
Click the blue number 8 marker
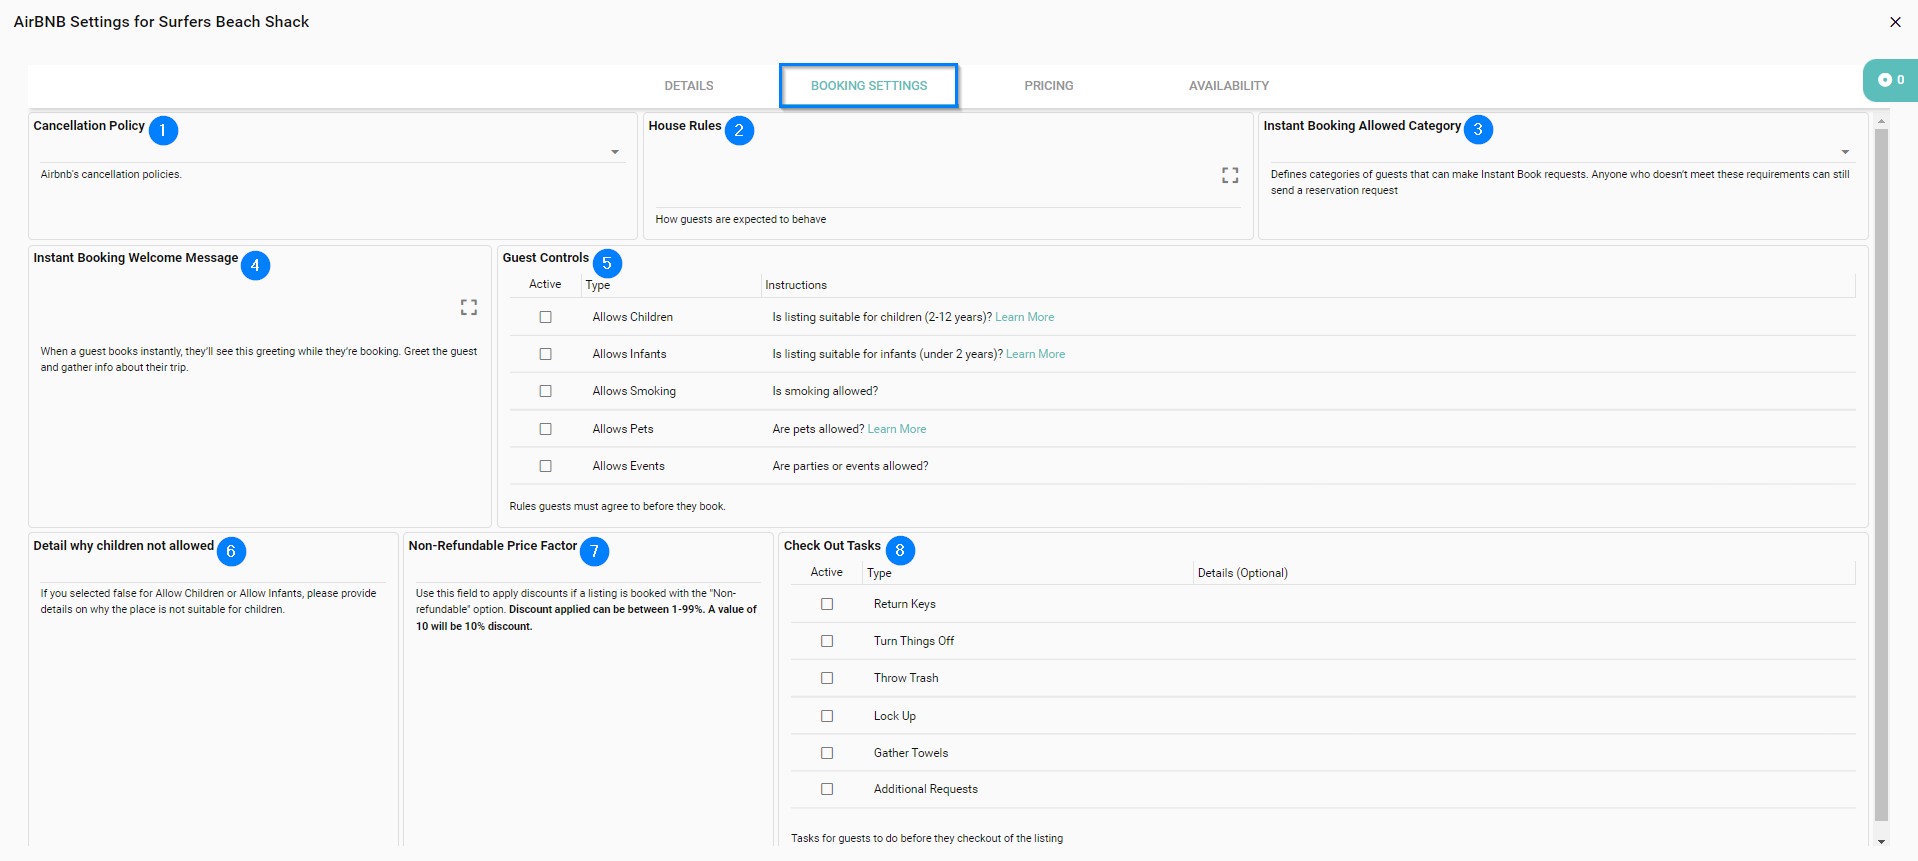point(899,550)
